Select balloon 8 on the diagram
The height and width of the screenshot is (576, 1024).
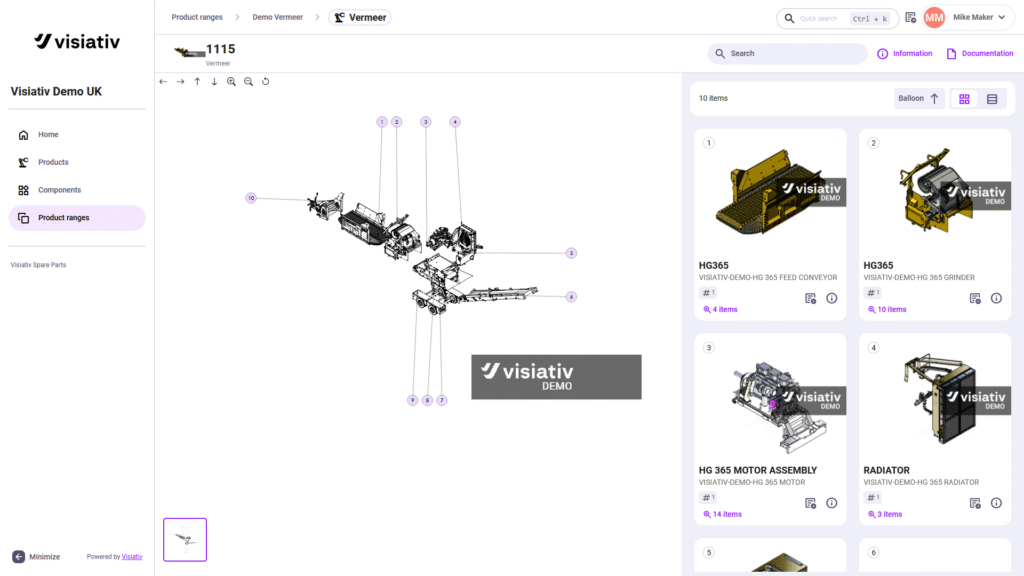click(427, 400)
